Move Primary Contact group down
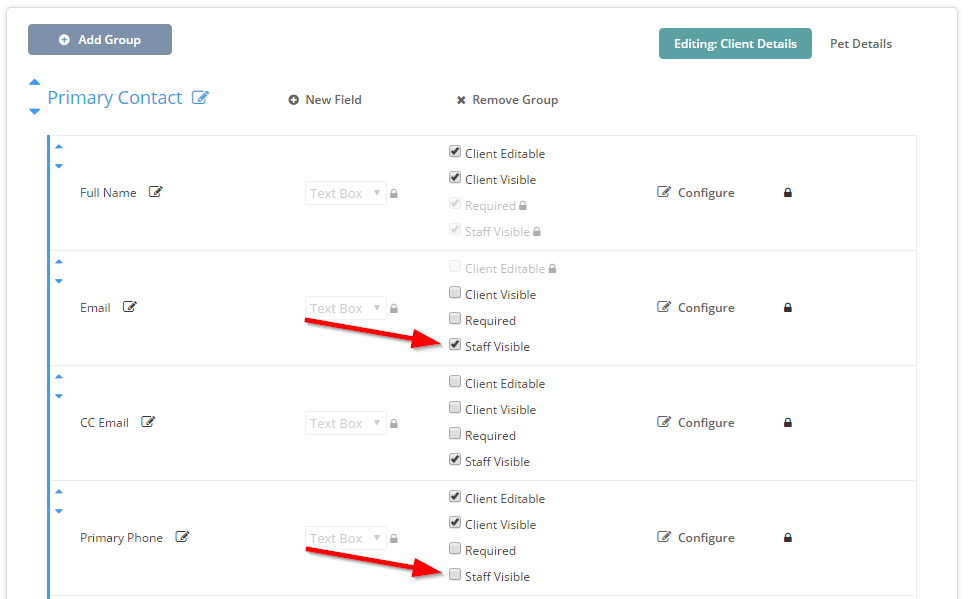 coord(35,111)
